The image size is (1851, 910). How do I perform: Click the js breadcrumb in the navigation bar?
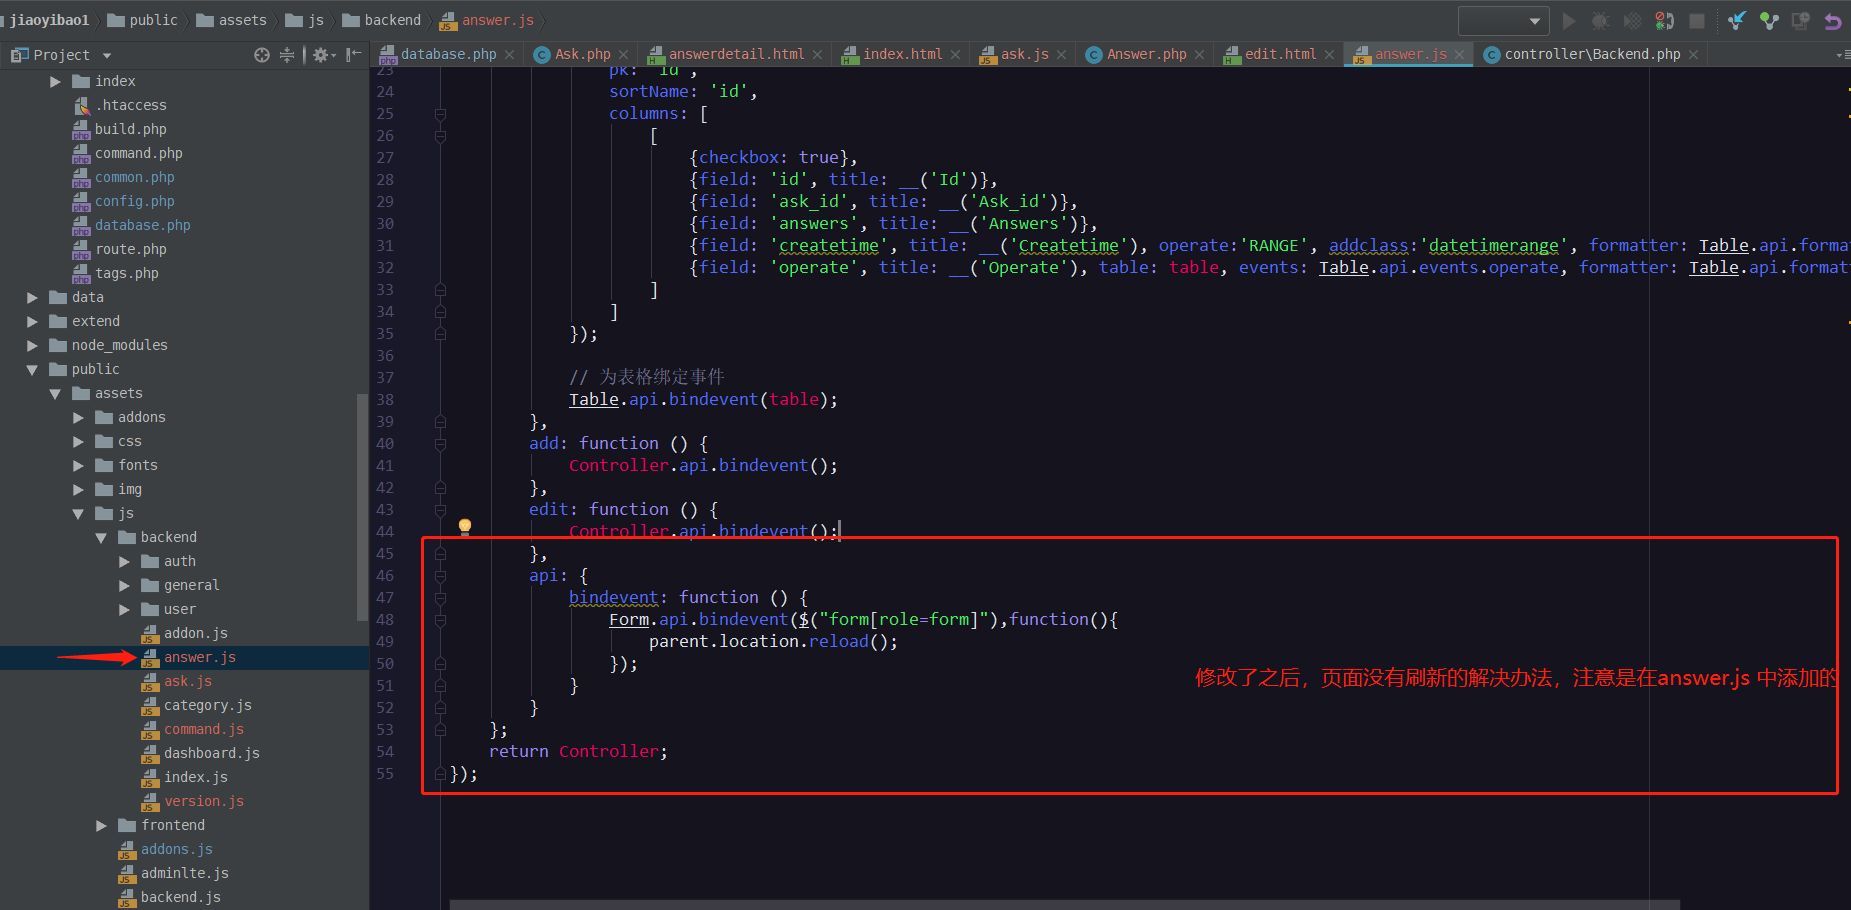(x=305, y=20)
